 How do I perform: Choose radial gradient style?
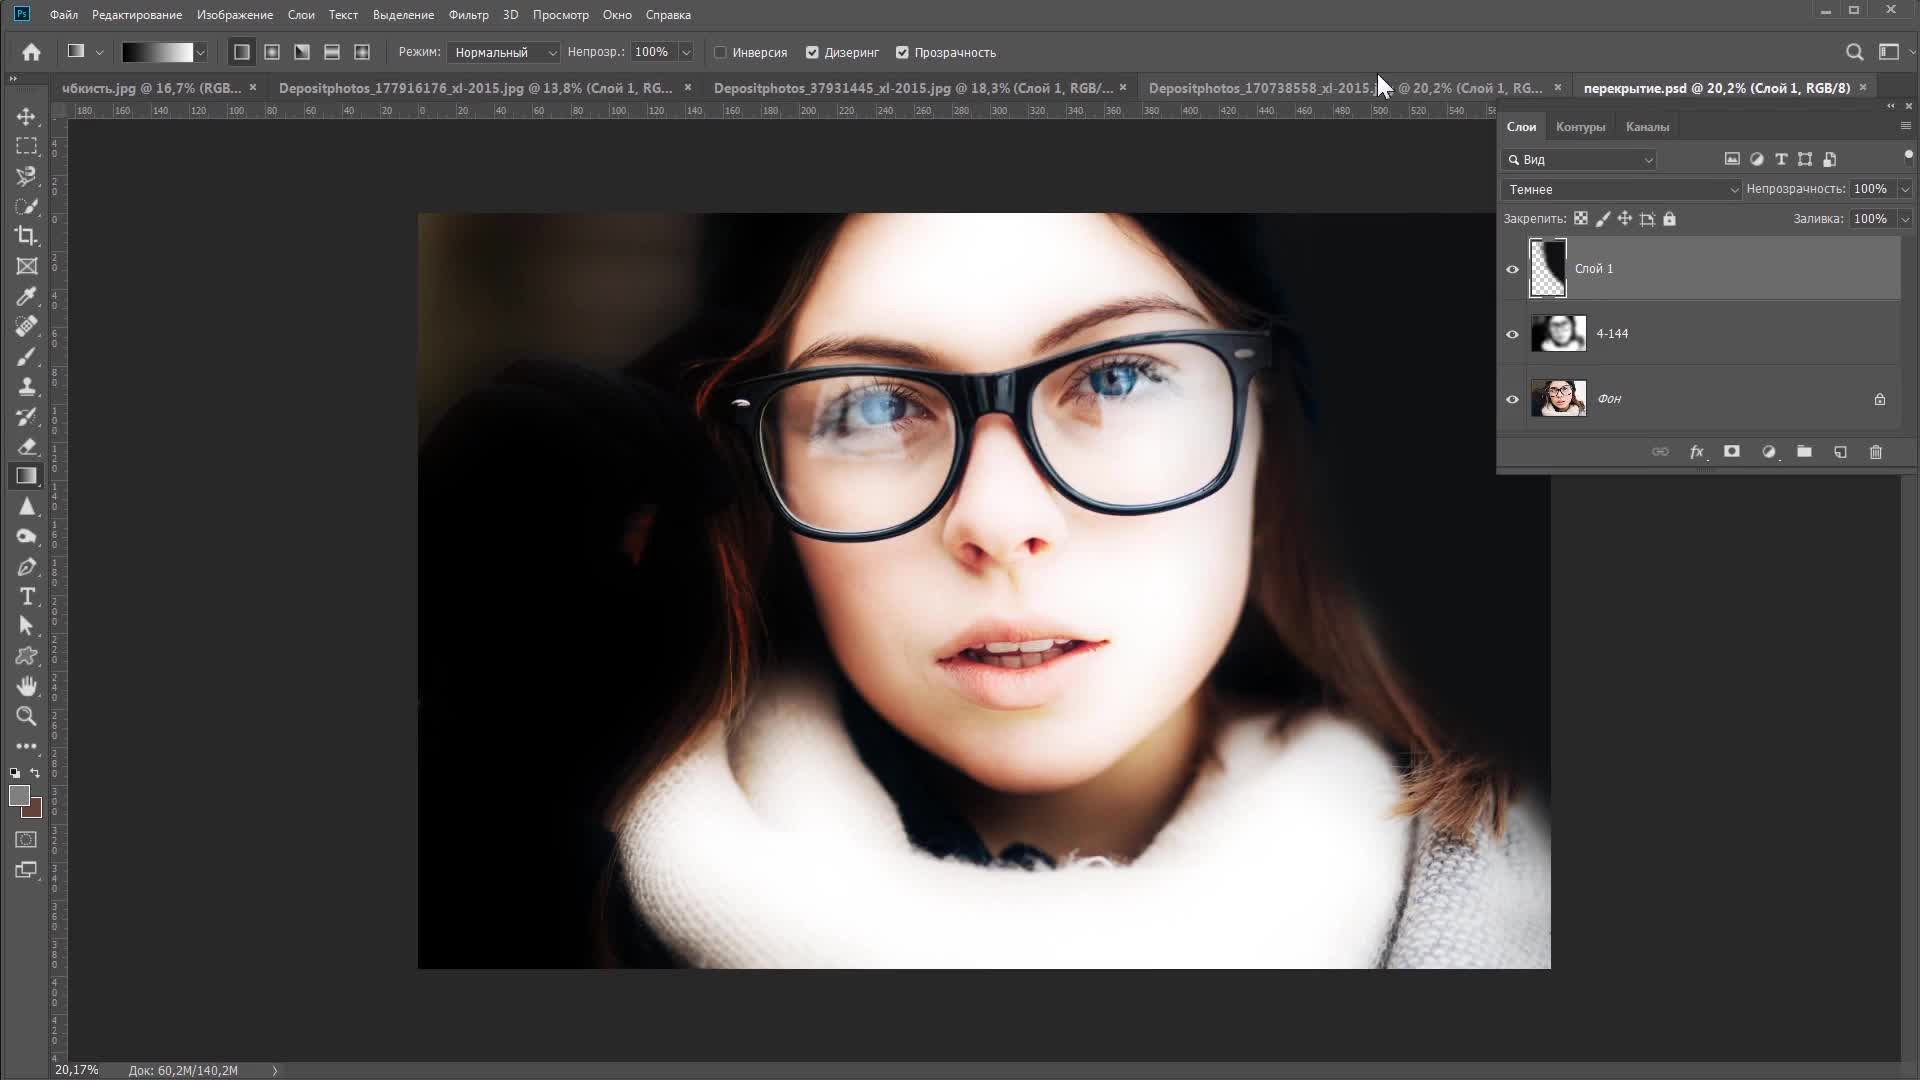tap(272, 52)
